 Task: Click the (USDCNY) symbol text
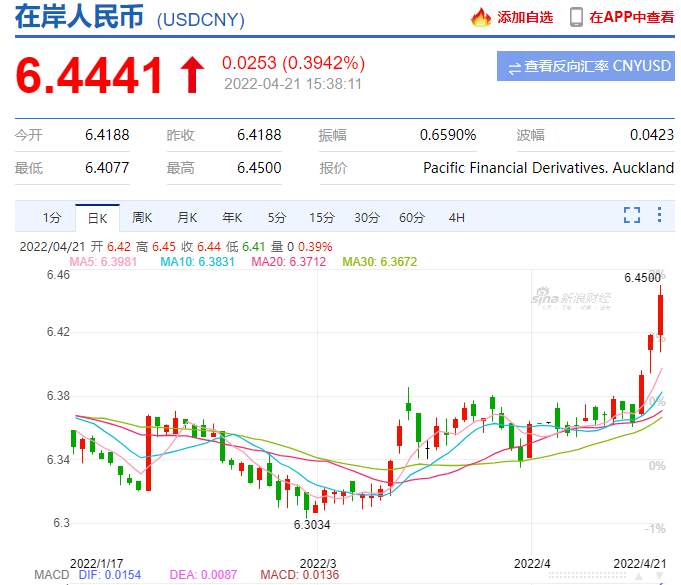(201, 20)
